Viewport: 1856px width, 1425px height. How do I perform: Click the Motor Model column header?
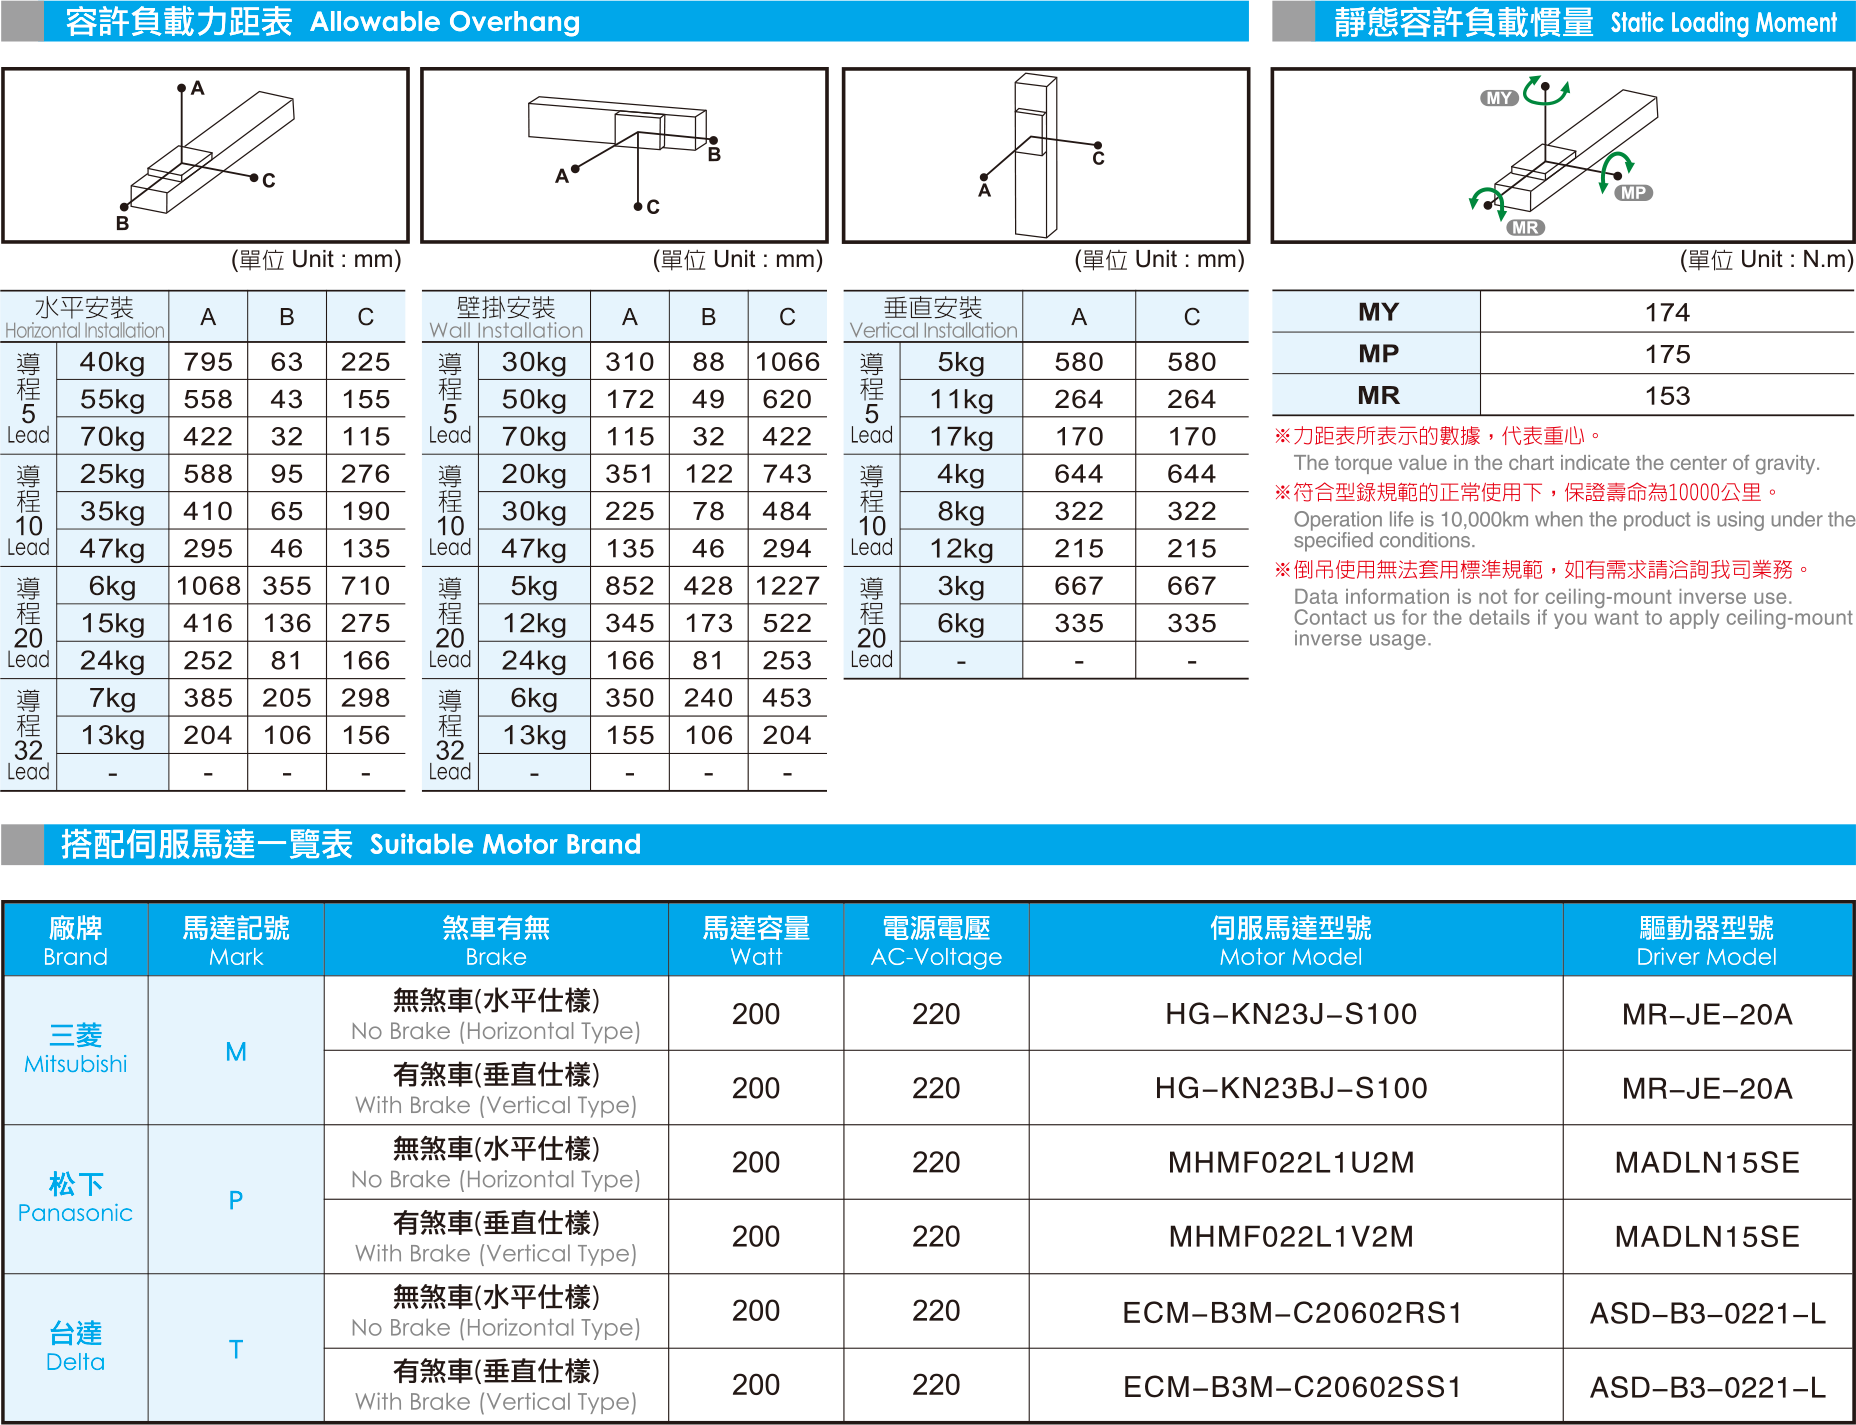(x=1290, y=940)
